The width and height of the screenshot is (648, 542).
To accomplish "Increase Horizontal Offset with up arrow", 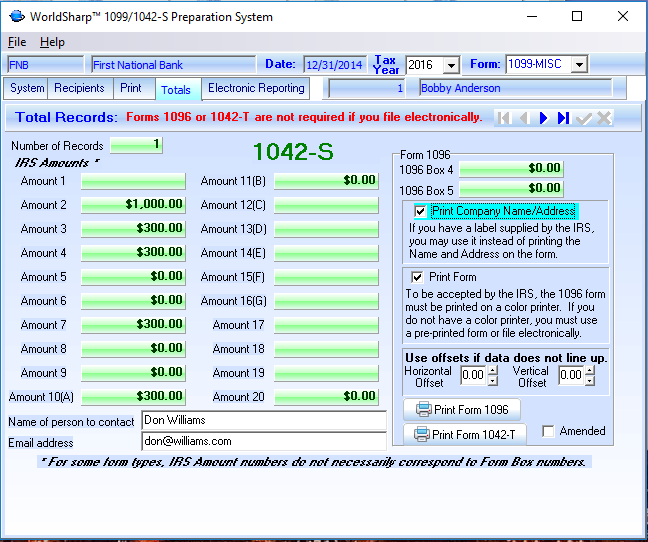I will tap(493, 370).
